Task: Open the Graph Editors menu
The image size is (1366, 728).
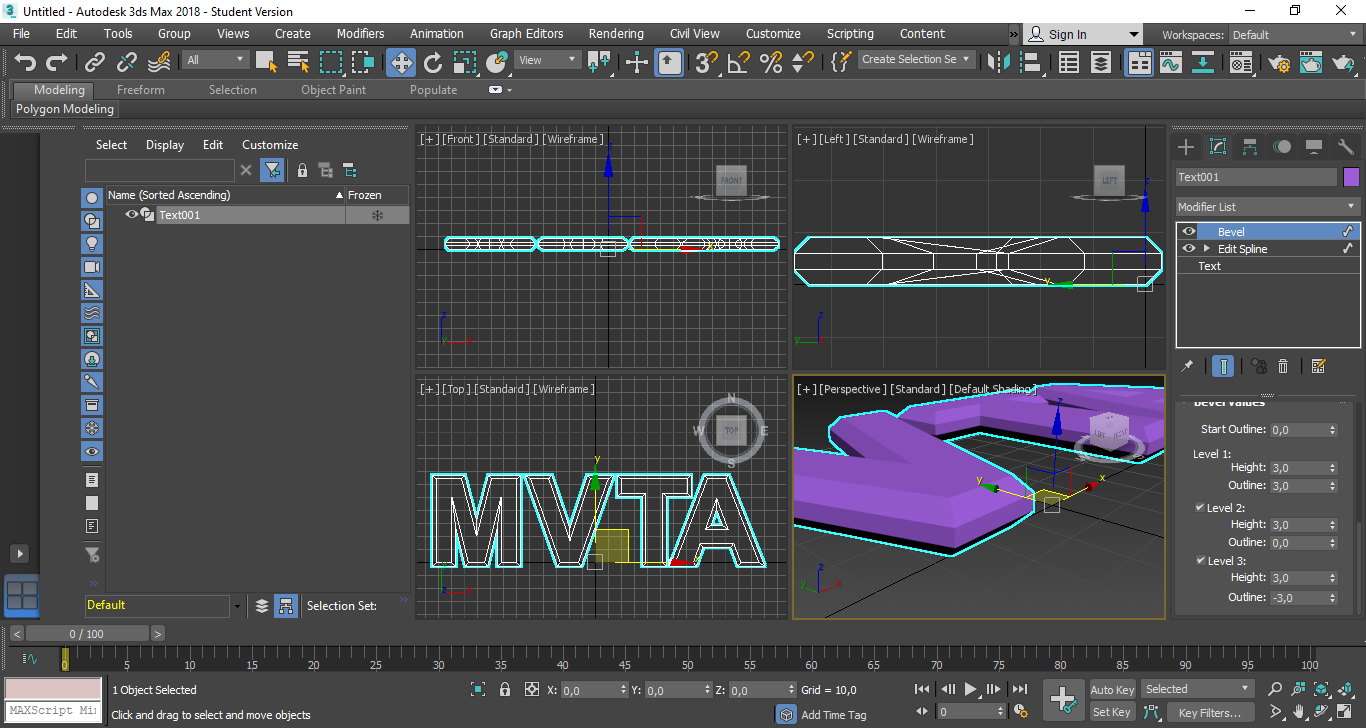Action: (526, 33)
